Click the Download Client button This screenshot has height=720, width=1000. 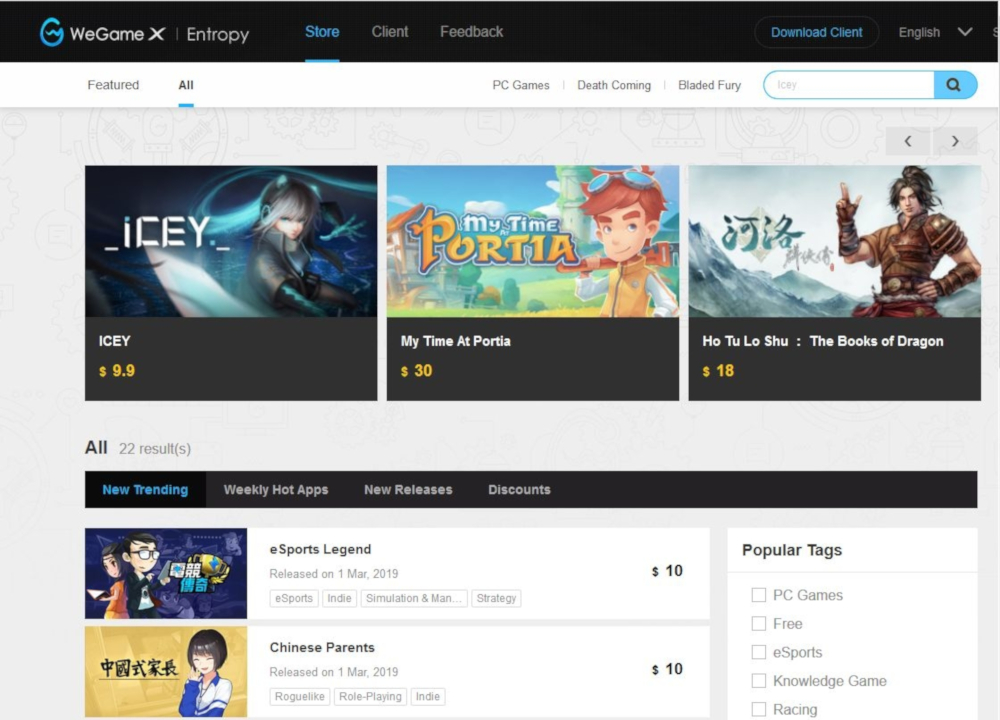click(816, 33)
